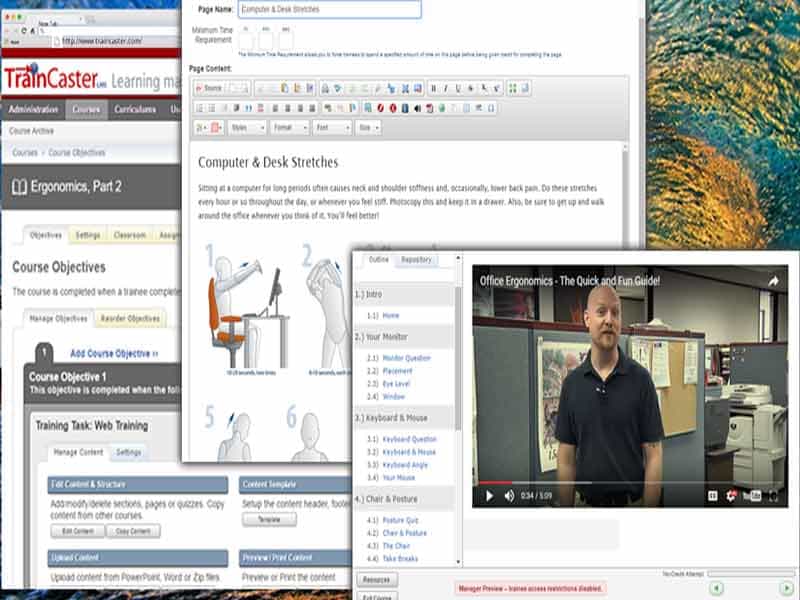Open the Styles dropdown
The height and width of the screenshot is (600, 800).
[x=247, y=128]
